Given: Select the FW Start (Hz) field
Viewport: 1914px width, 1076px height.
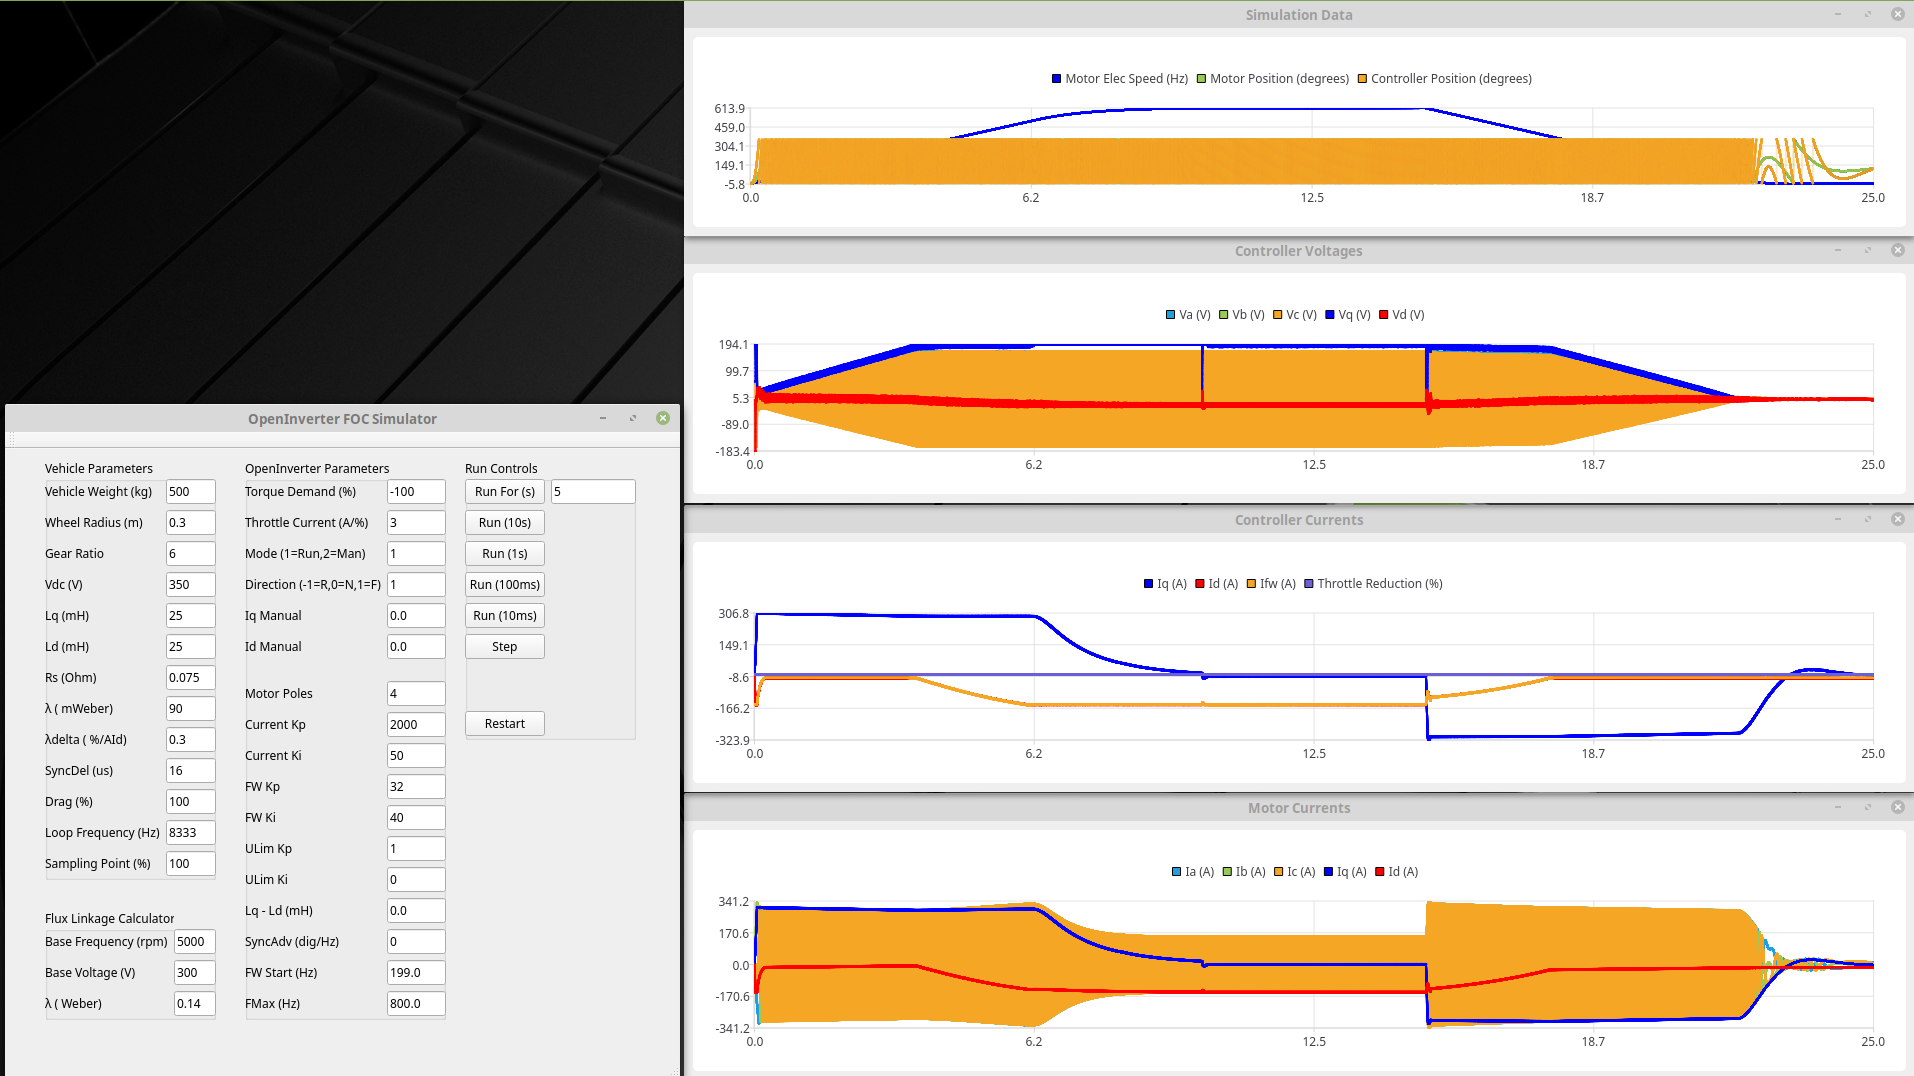Looking at the screenshot, I should [x=415, y=973].
